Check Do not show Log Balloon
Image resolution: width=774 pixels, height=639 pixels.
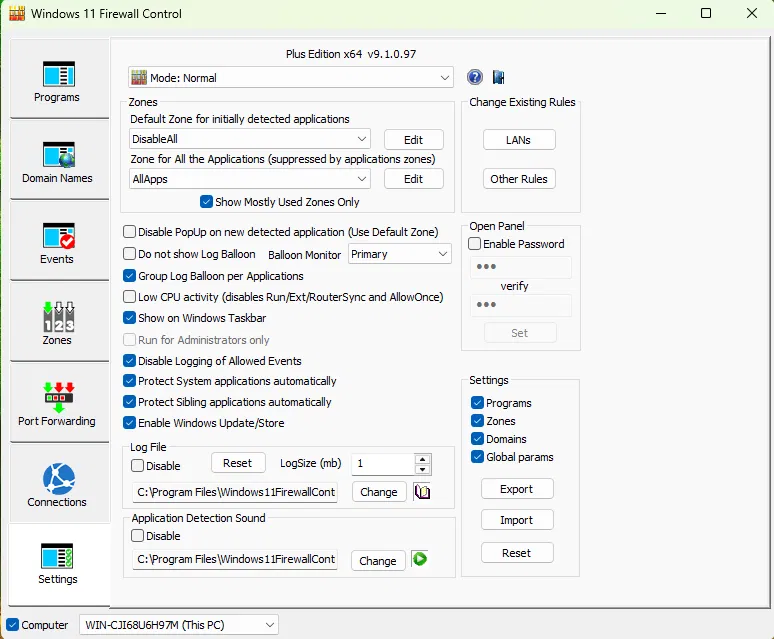[x=129, y=254]
